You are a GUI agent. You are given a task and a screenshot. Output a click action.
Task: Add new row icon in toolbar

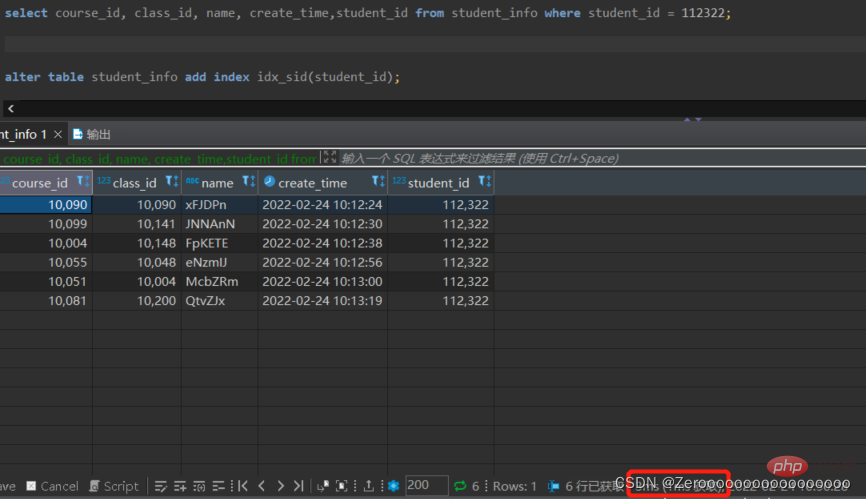pyautogui.click(x=179, y=486)
